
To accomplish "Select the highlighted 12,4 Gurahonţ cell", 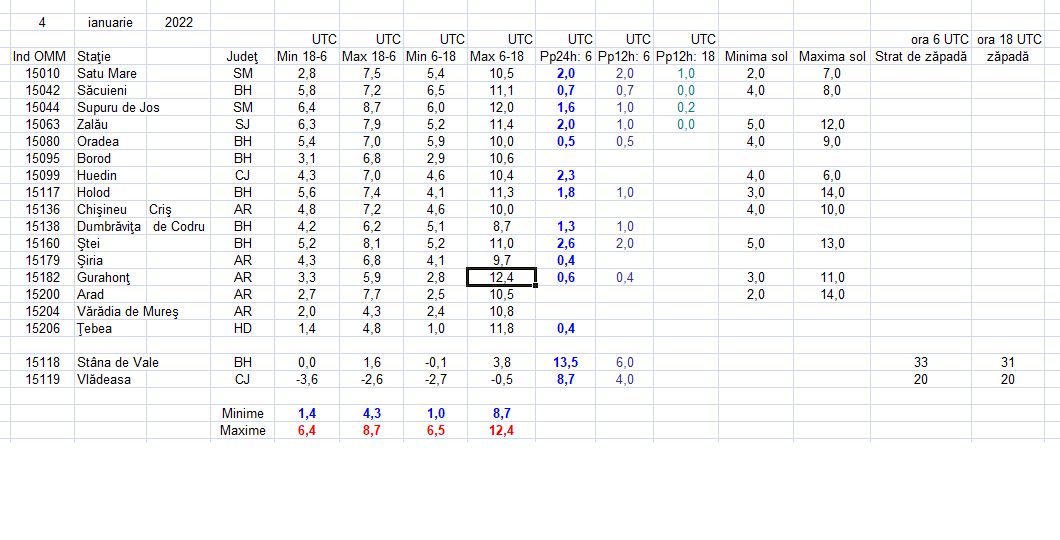I will point(501,277).
